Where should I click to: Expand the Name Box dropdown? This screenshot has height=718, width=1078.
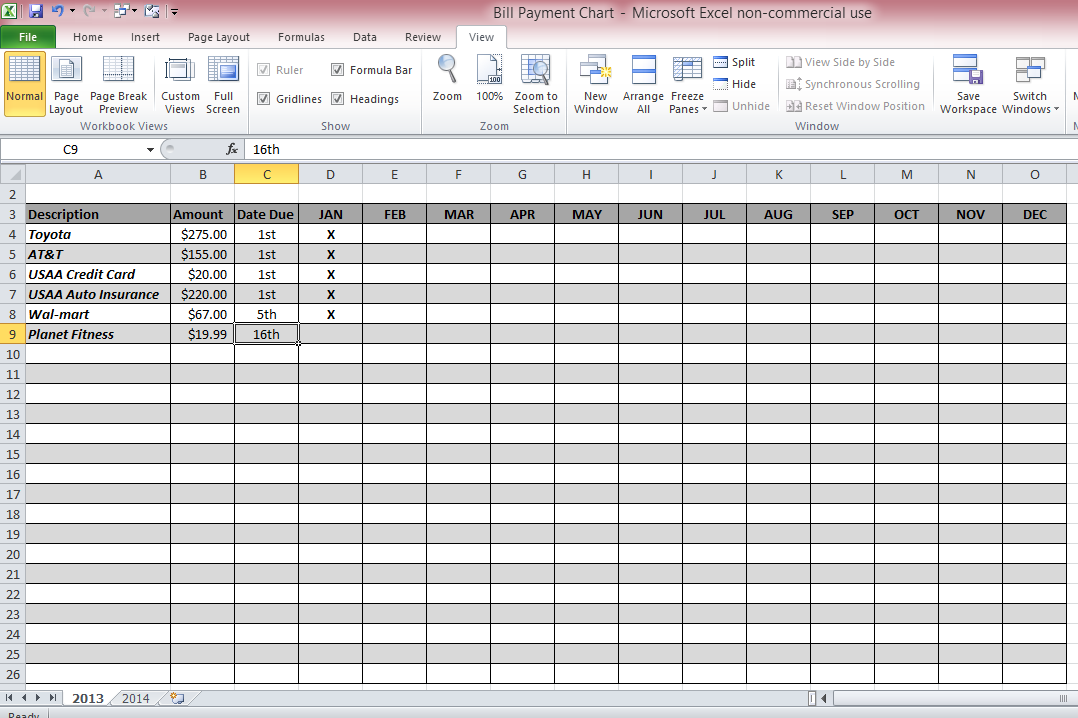[x=150, y=149]
